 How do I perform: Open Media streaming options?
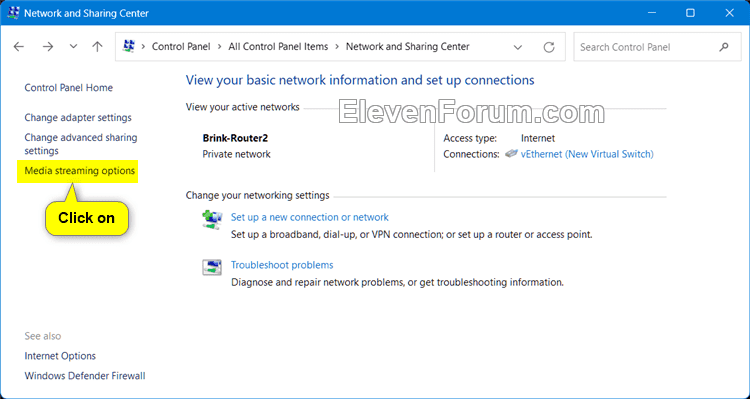coord(79,171)
